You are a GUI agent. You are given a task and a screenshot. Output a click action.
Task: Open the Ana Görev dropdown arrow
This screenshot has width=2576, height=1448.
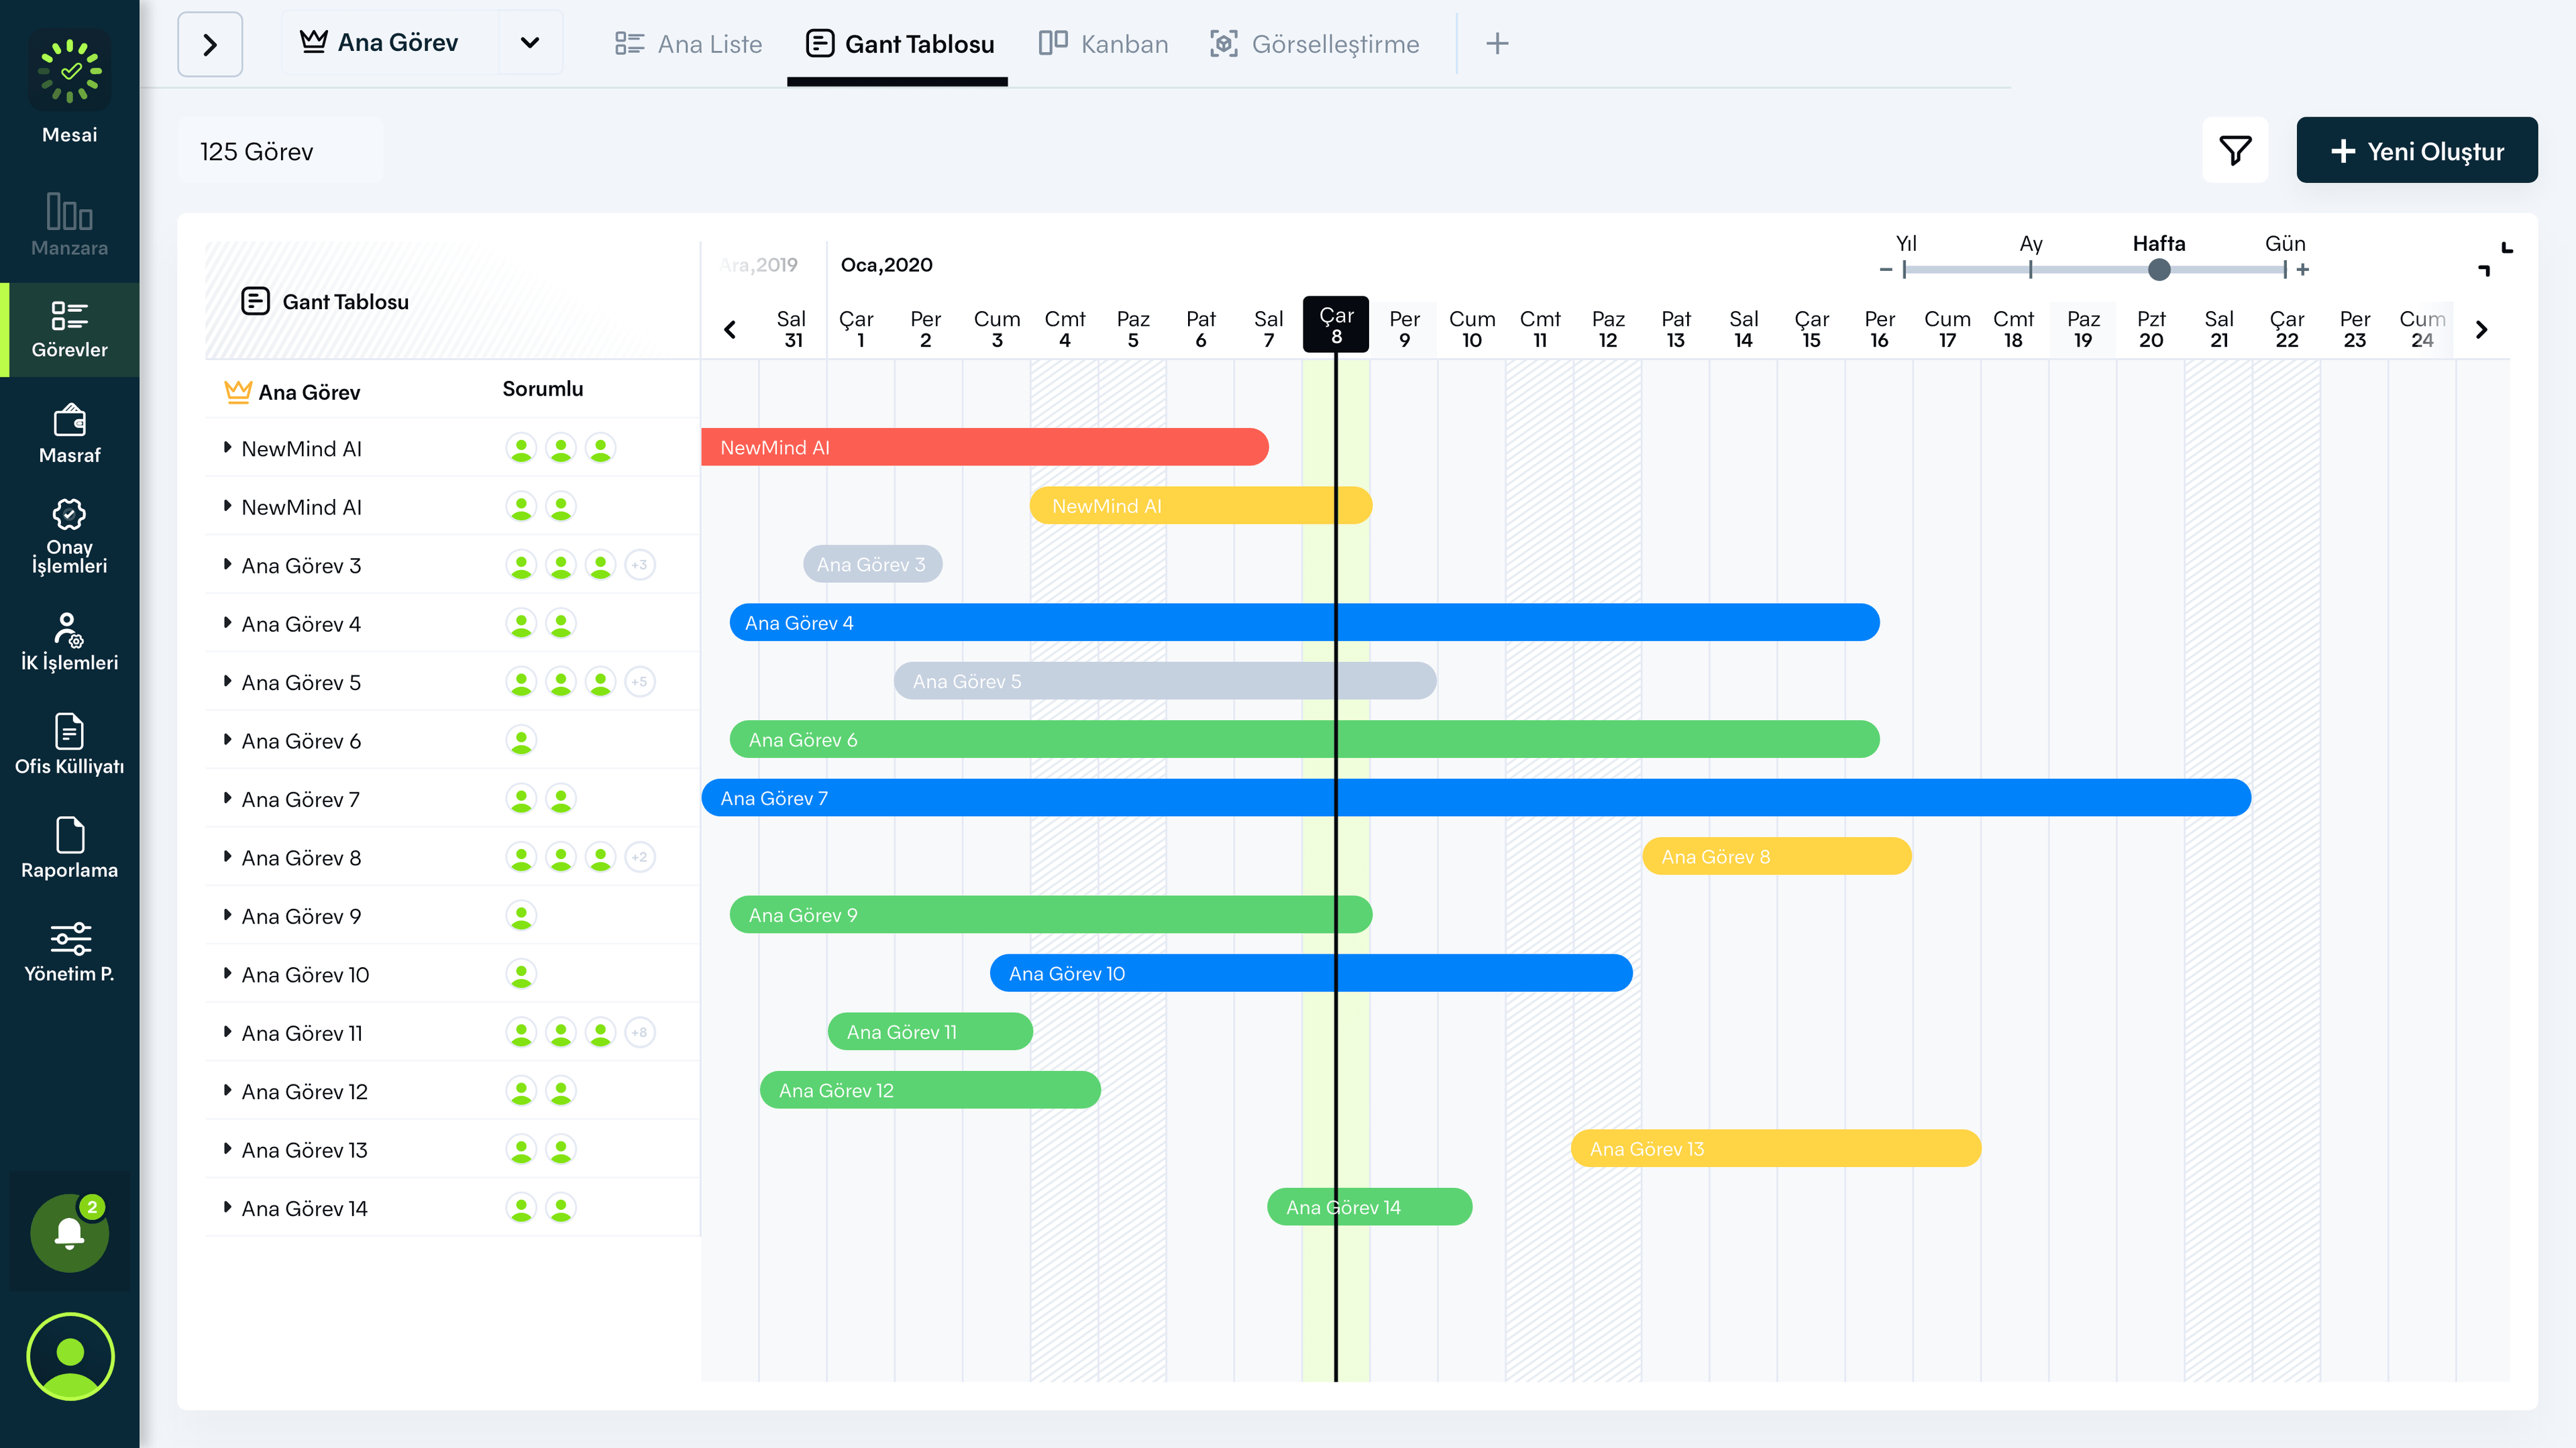click(530, 43)
